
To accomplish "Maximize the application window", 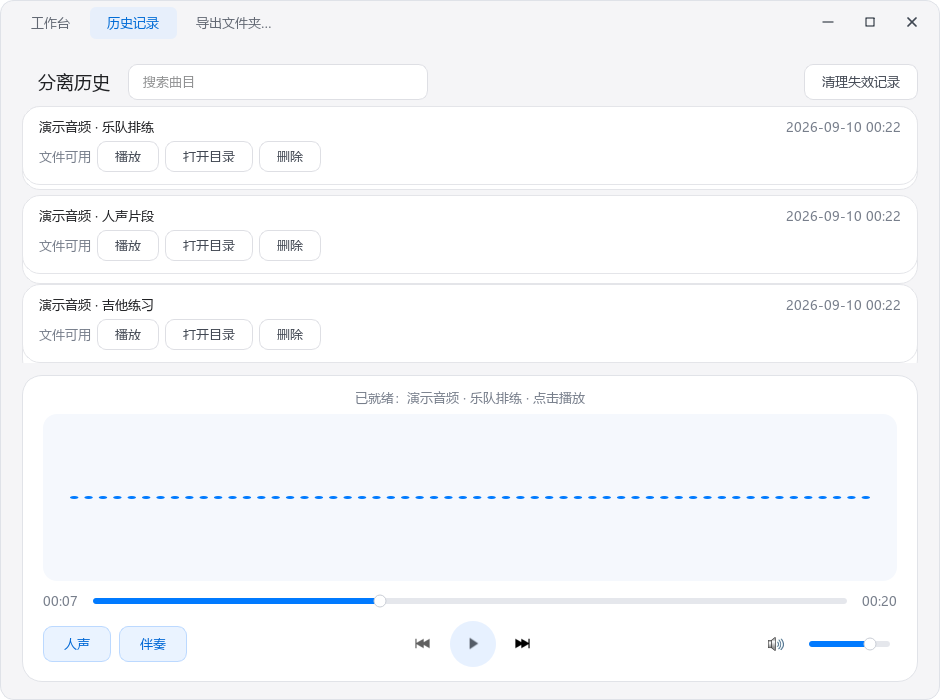I will [870, 22].
